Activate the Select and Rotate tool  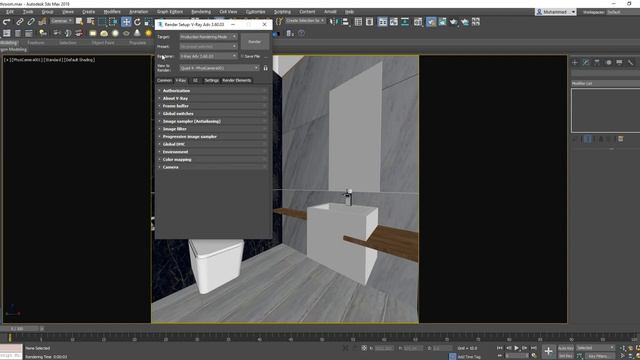[x=138, y=22]
